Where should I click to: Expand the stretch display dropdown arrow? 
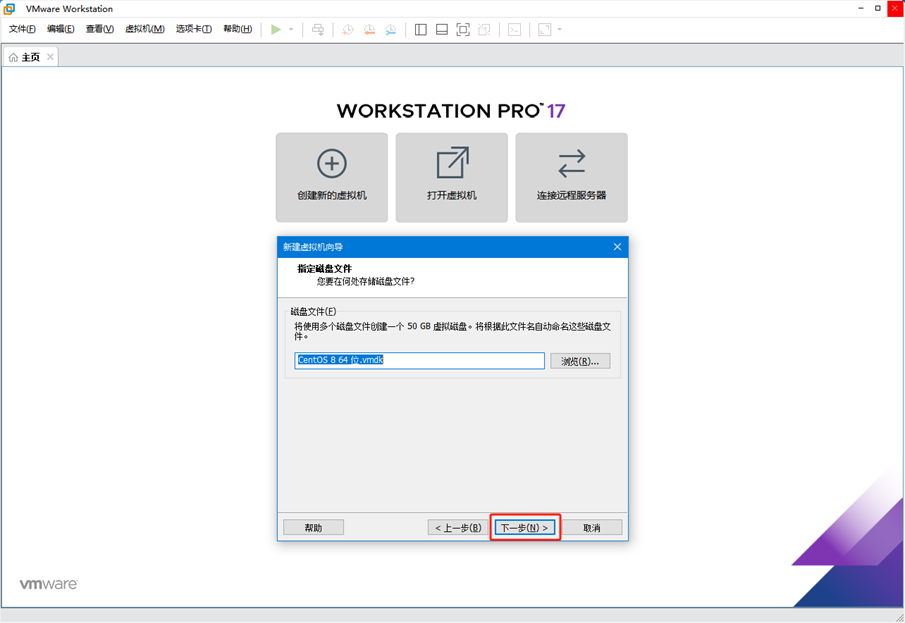coord(559,29)
